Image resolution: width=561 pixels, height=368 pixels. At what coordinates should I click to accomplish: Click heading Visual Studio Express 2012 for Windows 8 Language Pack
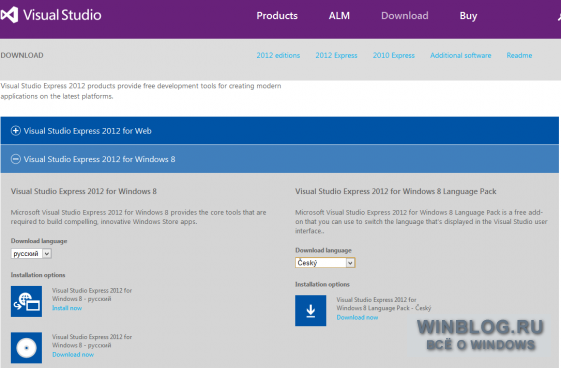coord(396,191)
